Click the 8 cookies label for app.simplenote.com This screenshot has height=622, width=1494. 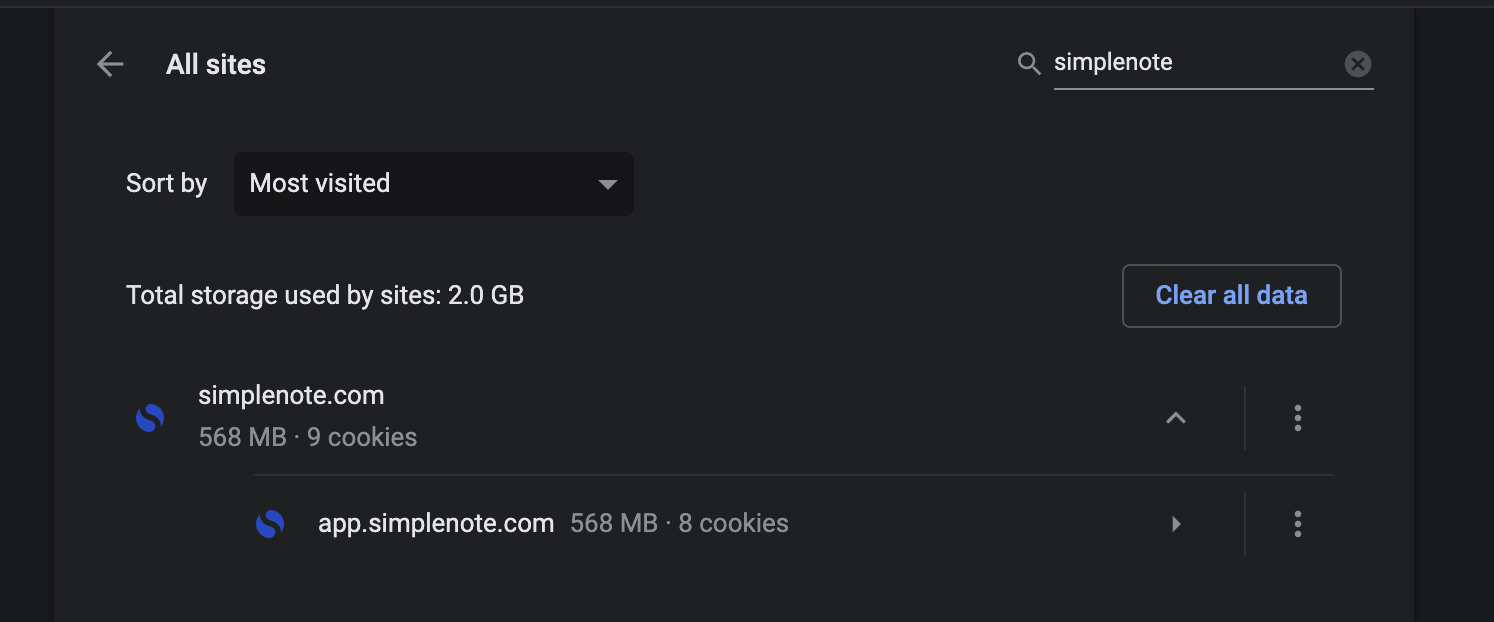tap(733, 523)
